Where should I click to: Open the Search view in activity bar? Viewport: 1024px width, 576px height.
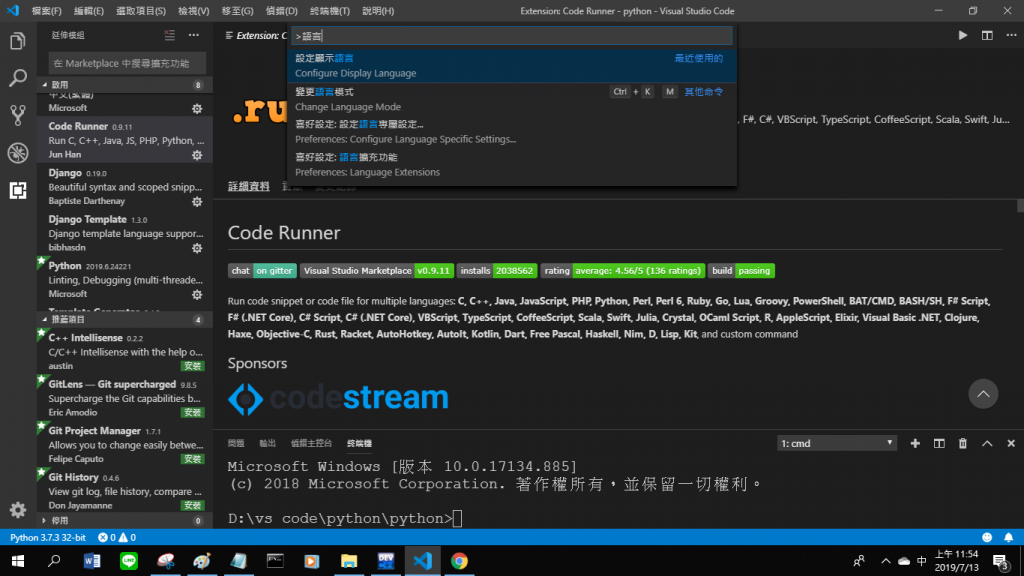[x=18, y=78]
